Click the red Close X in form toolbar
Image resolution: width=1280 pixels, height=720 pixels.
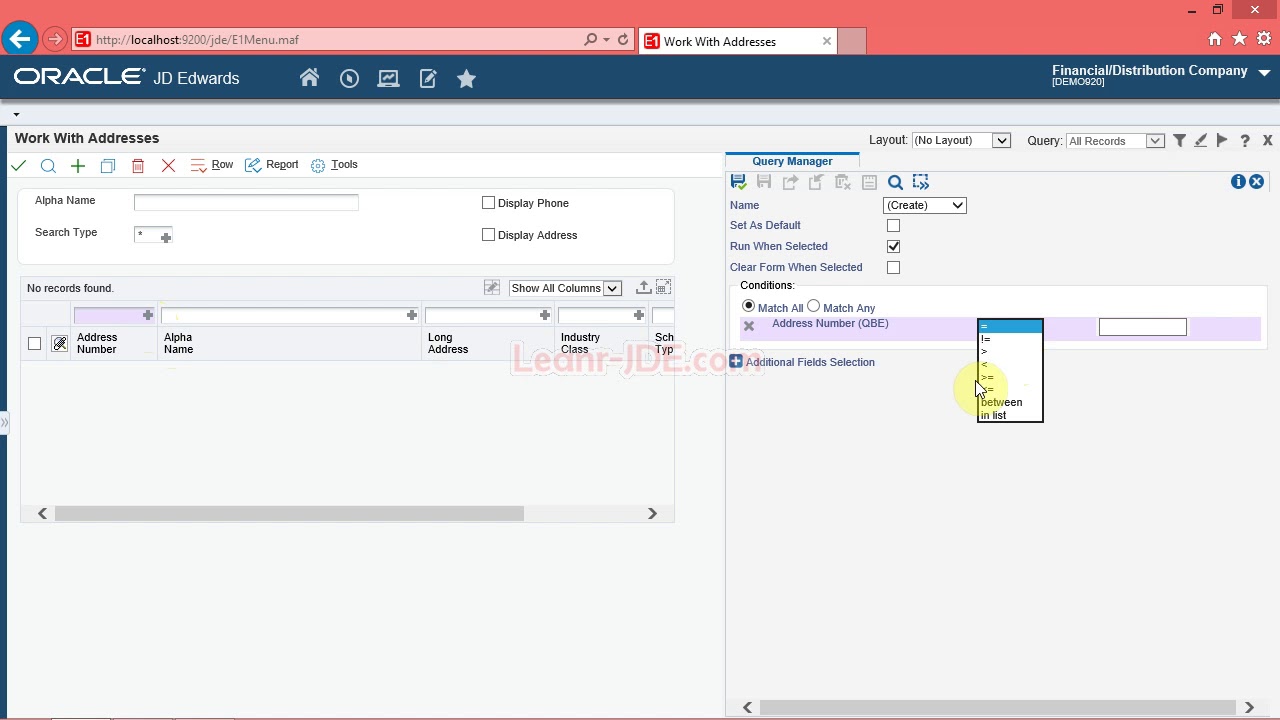[x=168, y=165]
